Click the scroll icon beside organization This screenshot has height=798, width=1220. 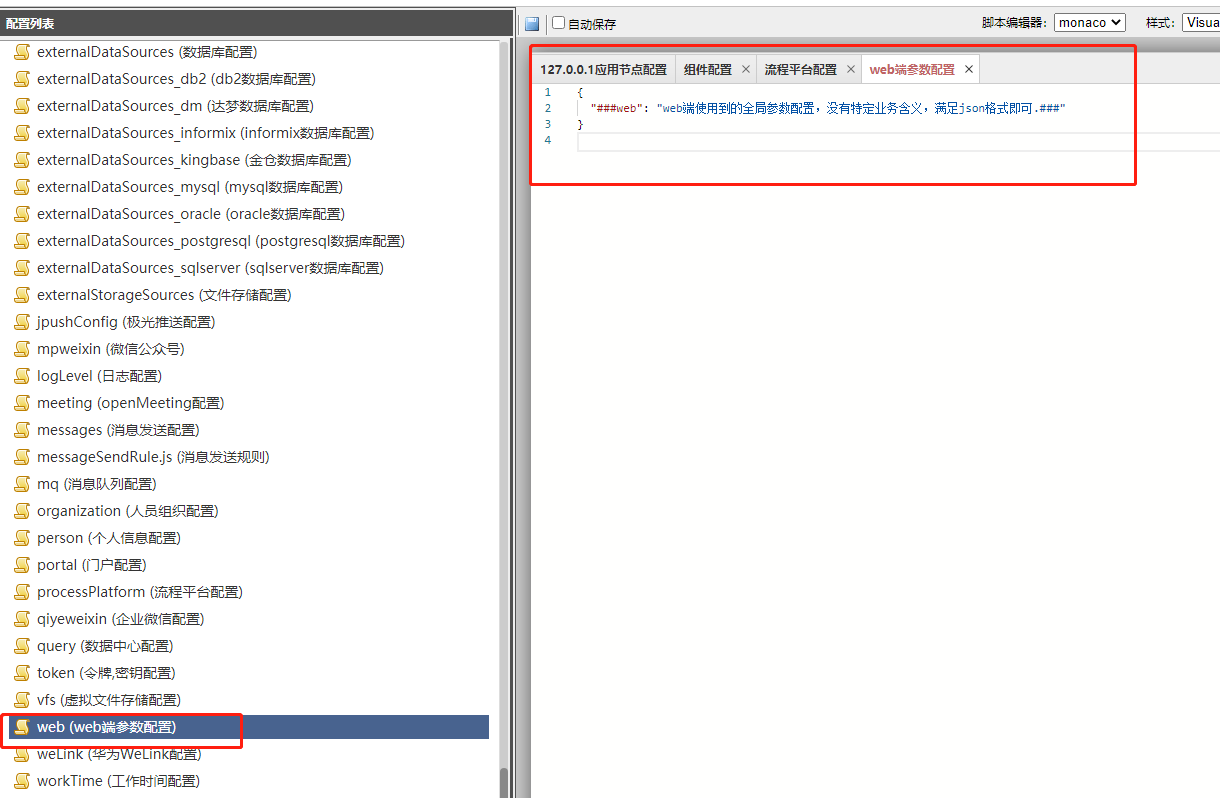(x=22, y=511)
